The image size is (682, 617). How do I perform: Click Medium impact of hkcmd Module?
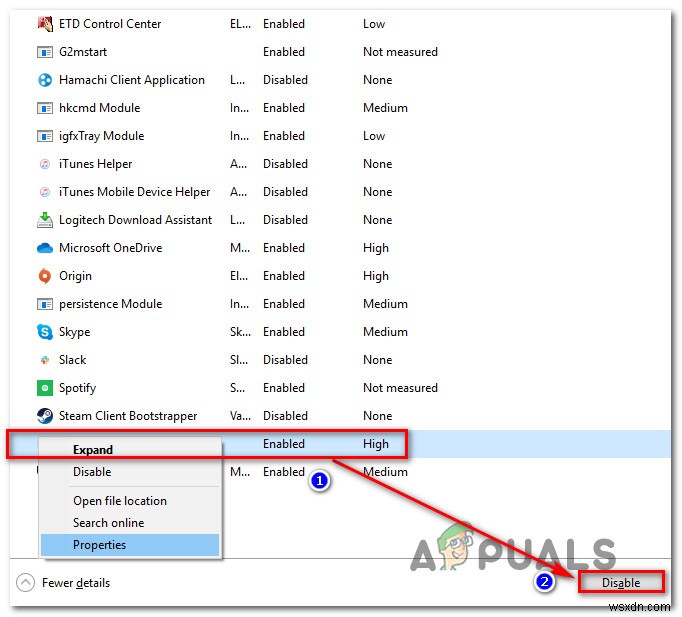click(385, 108)
